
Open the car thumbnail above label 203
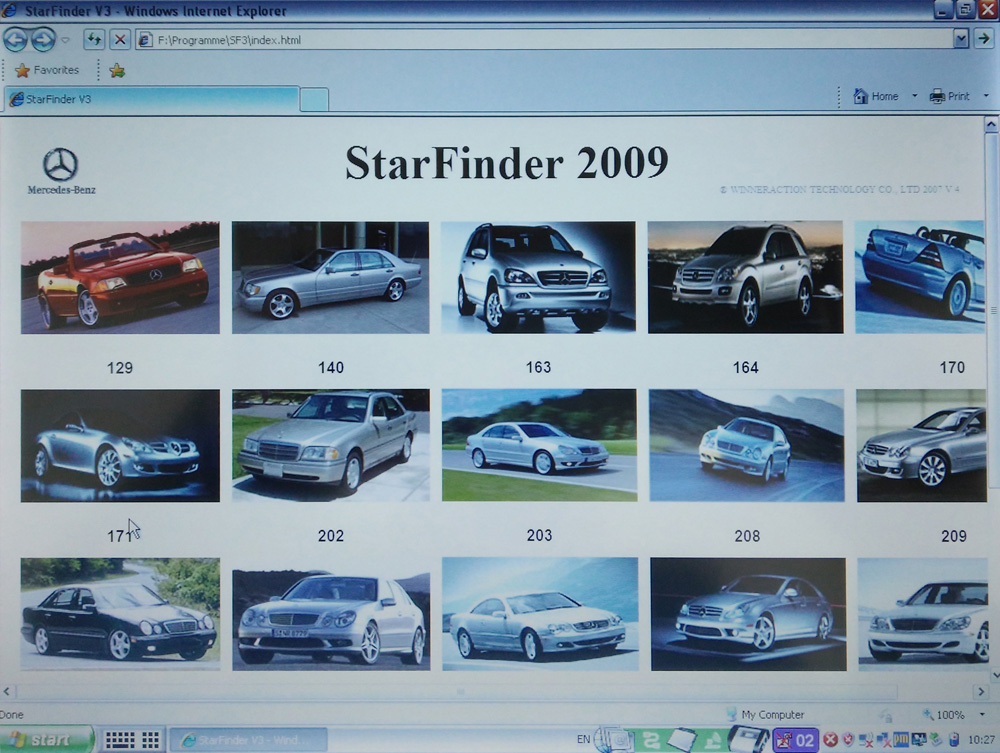(540, 445)
